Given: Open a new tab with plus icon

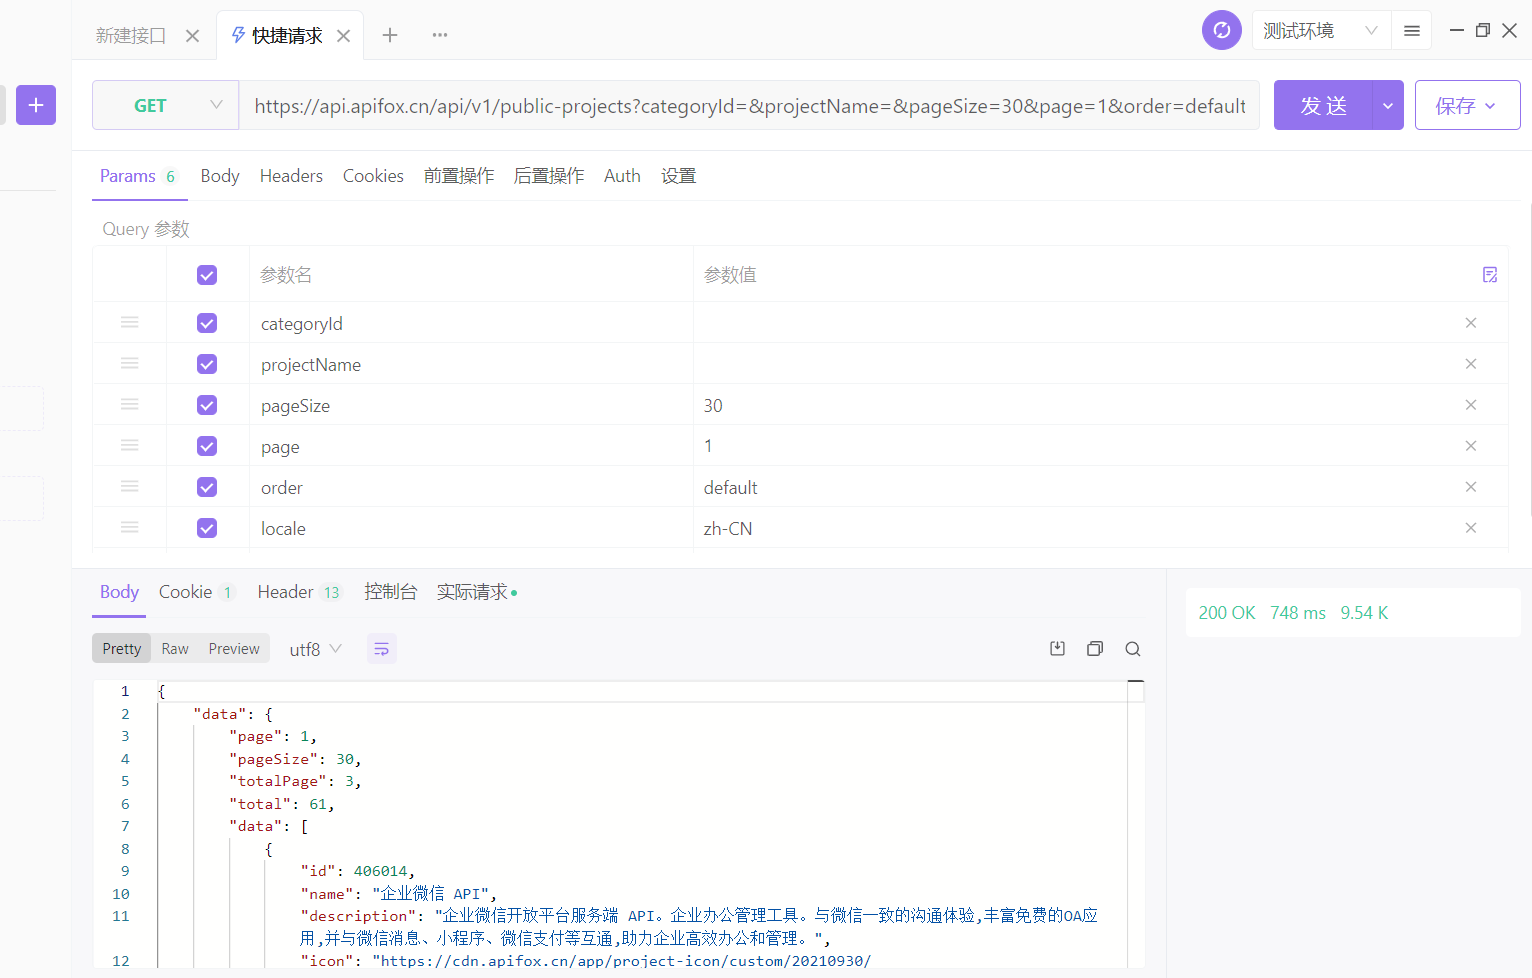Looking at the screenshot, I should (x=390, y=35).
